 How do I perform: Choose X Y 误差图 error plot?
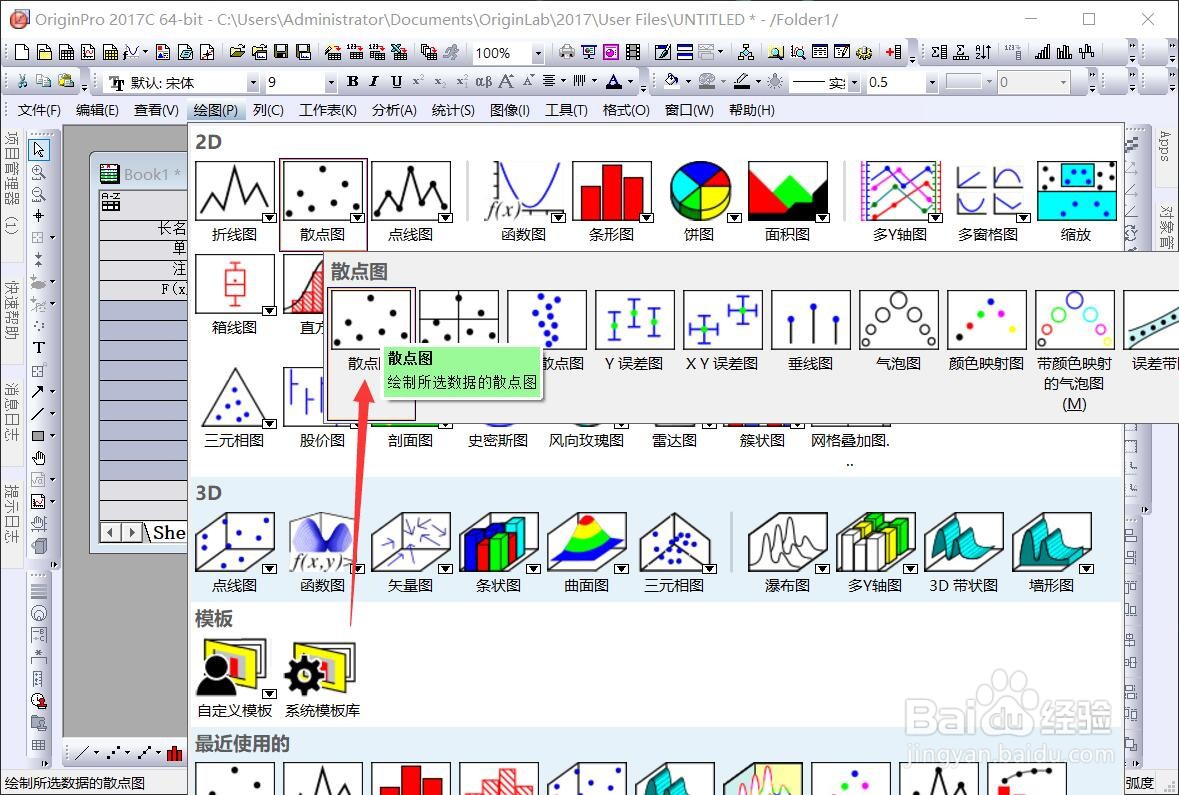pyautogui.click(x=722, y=320)
